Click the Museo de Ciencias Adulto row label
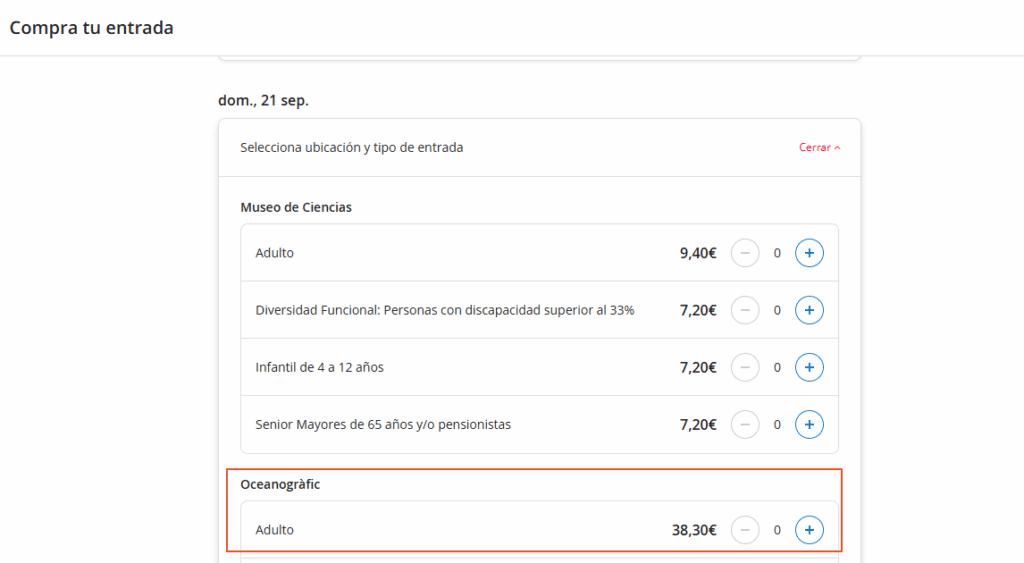 coord(275,253)
